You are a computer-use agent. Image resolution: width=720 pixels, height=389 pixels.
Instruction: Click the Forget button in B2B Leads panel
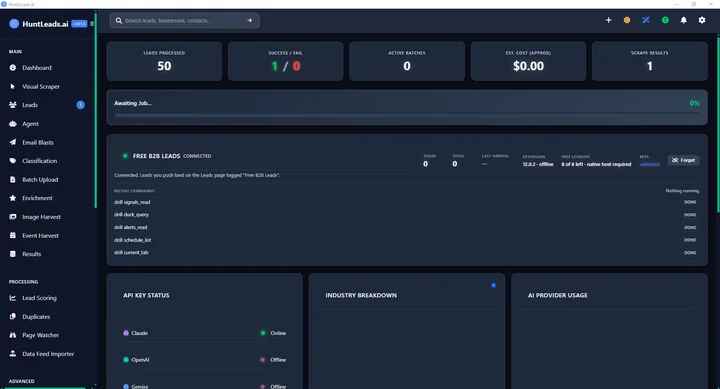click(x=683, y=160)
